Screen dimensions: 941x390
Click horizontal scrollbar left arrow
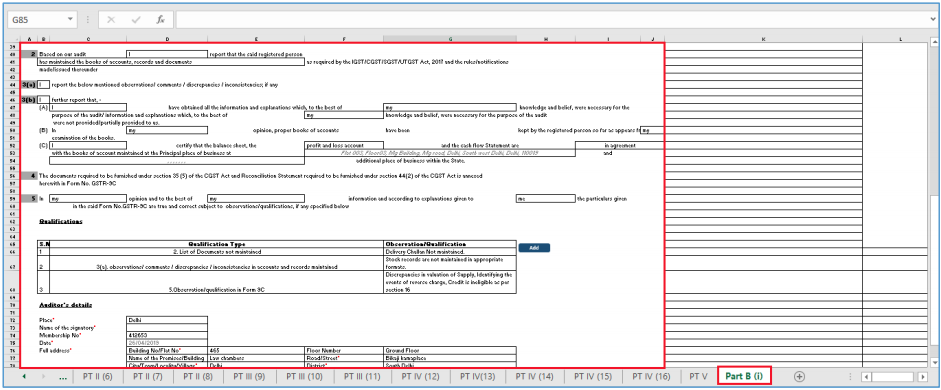(x=866, y=376)
